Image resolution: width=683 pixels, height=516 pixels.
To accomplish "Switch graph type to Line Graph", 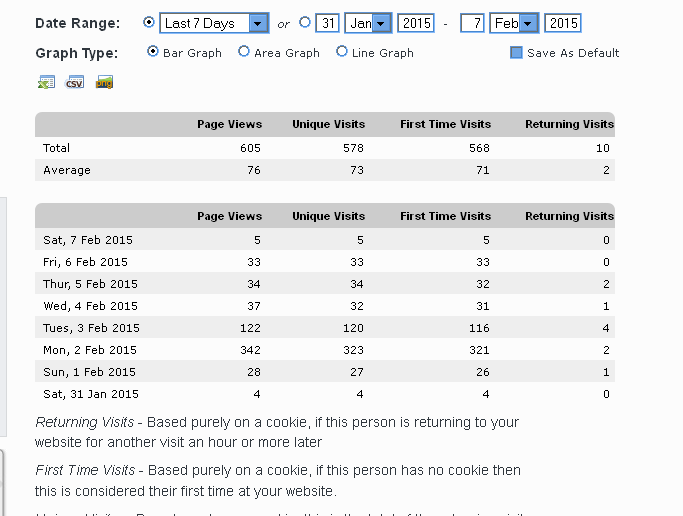I will point(342,52).
